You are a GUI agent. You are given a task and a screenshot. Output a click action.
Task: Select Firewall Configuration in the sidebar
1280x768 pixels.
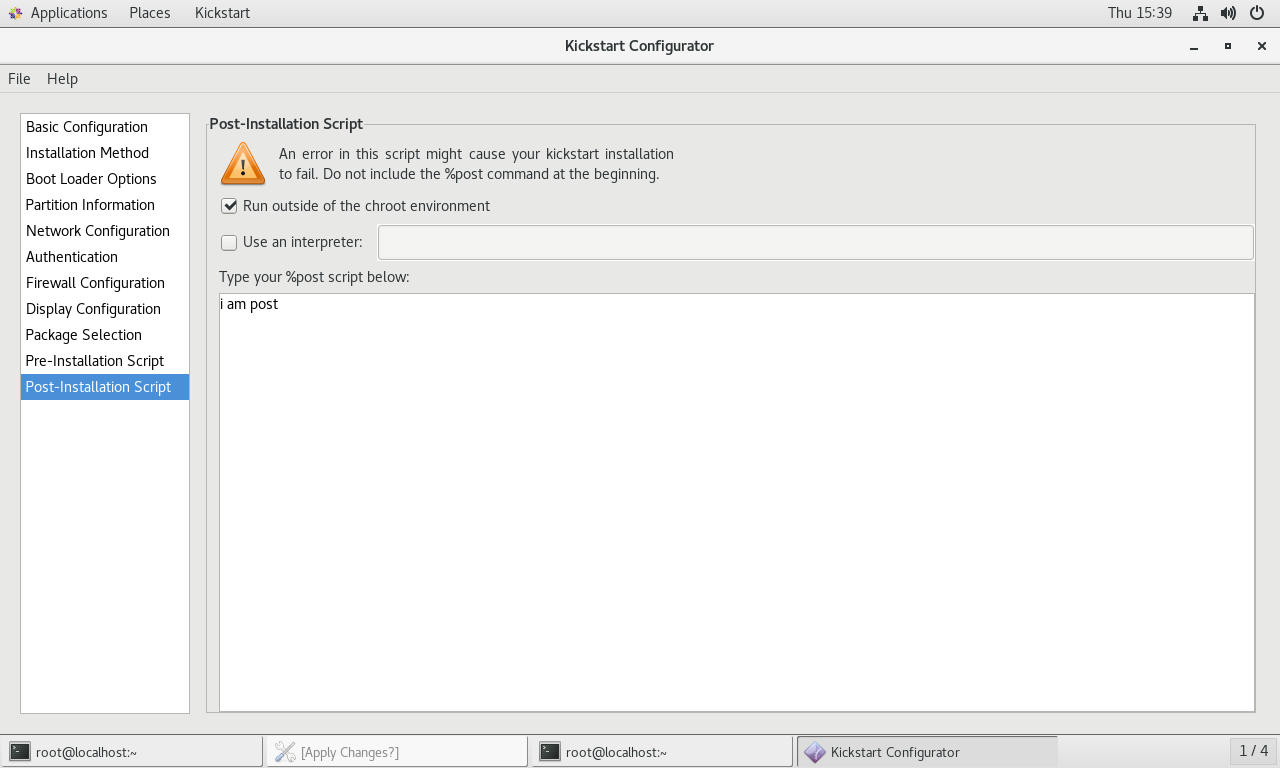tap(105, 283)
